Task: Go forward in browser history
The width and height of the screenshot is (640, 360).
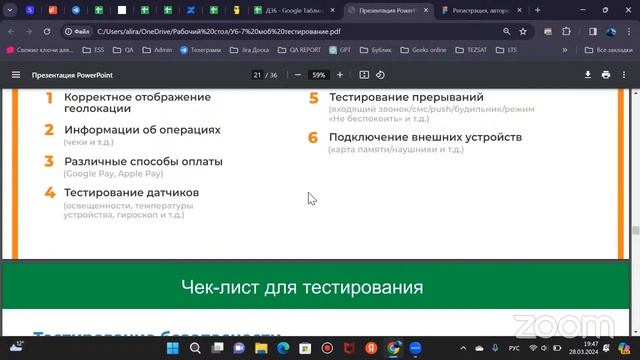Action: (x=29, y=31)
